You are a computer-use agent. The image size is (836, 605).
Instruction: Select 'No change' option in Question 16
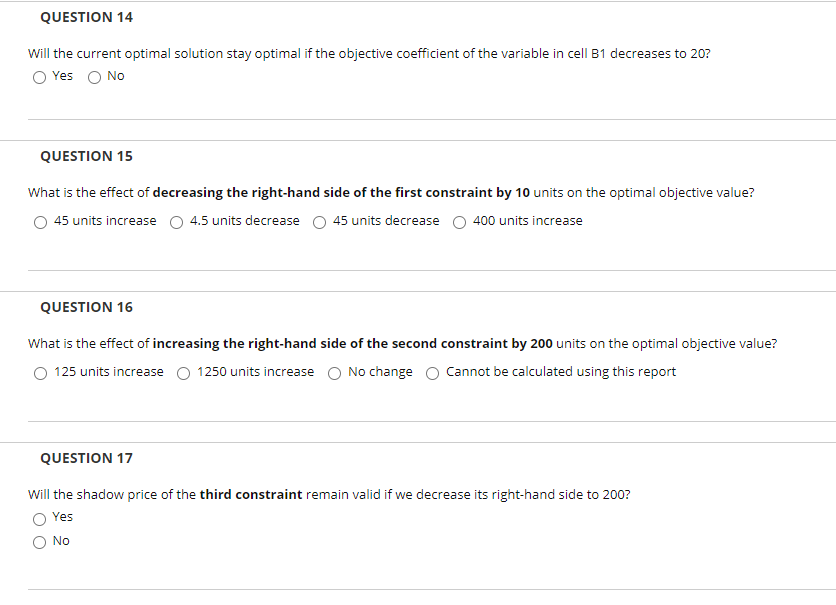pos(333,372)
